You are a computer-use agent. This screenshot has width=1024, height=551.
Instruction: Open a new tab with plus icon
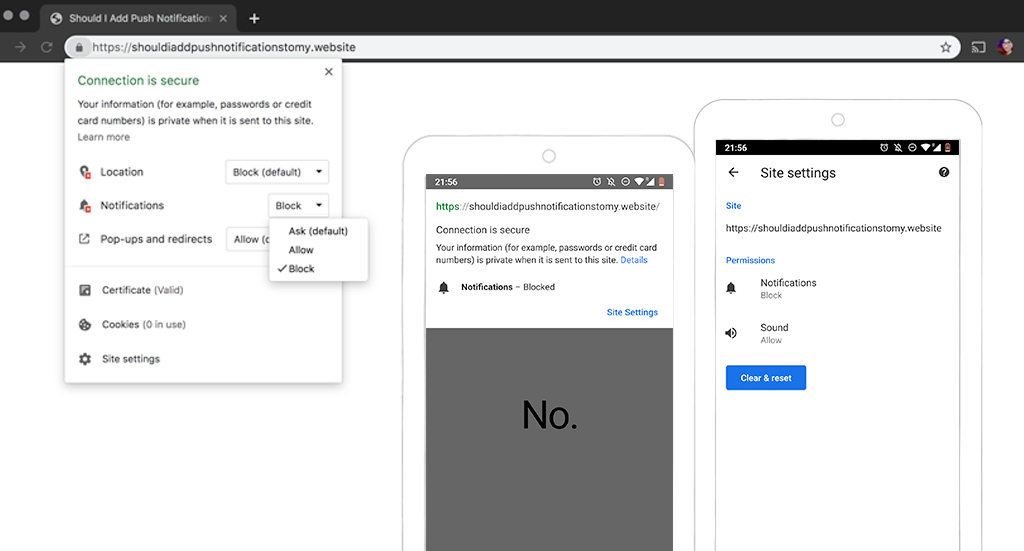coord(255,18)
